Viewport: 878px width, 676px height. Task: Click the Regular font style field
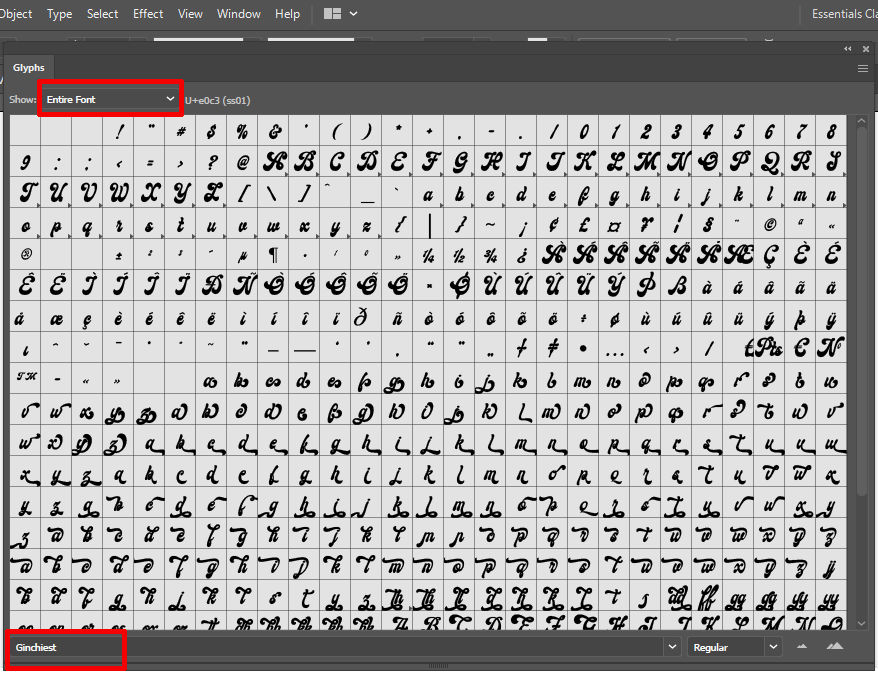(x=726, y=647)
